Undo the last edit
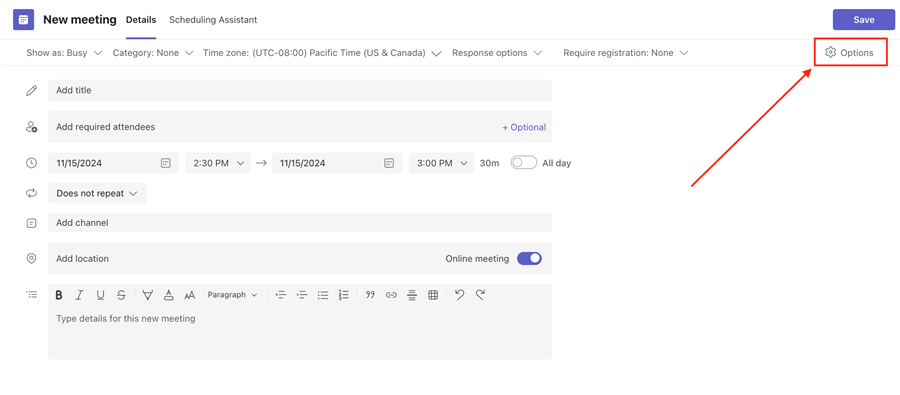The height and width of the screenshot is (395, 900). 459,295
